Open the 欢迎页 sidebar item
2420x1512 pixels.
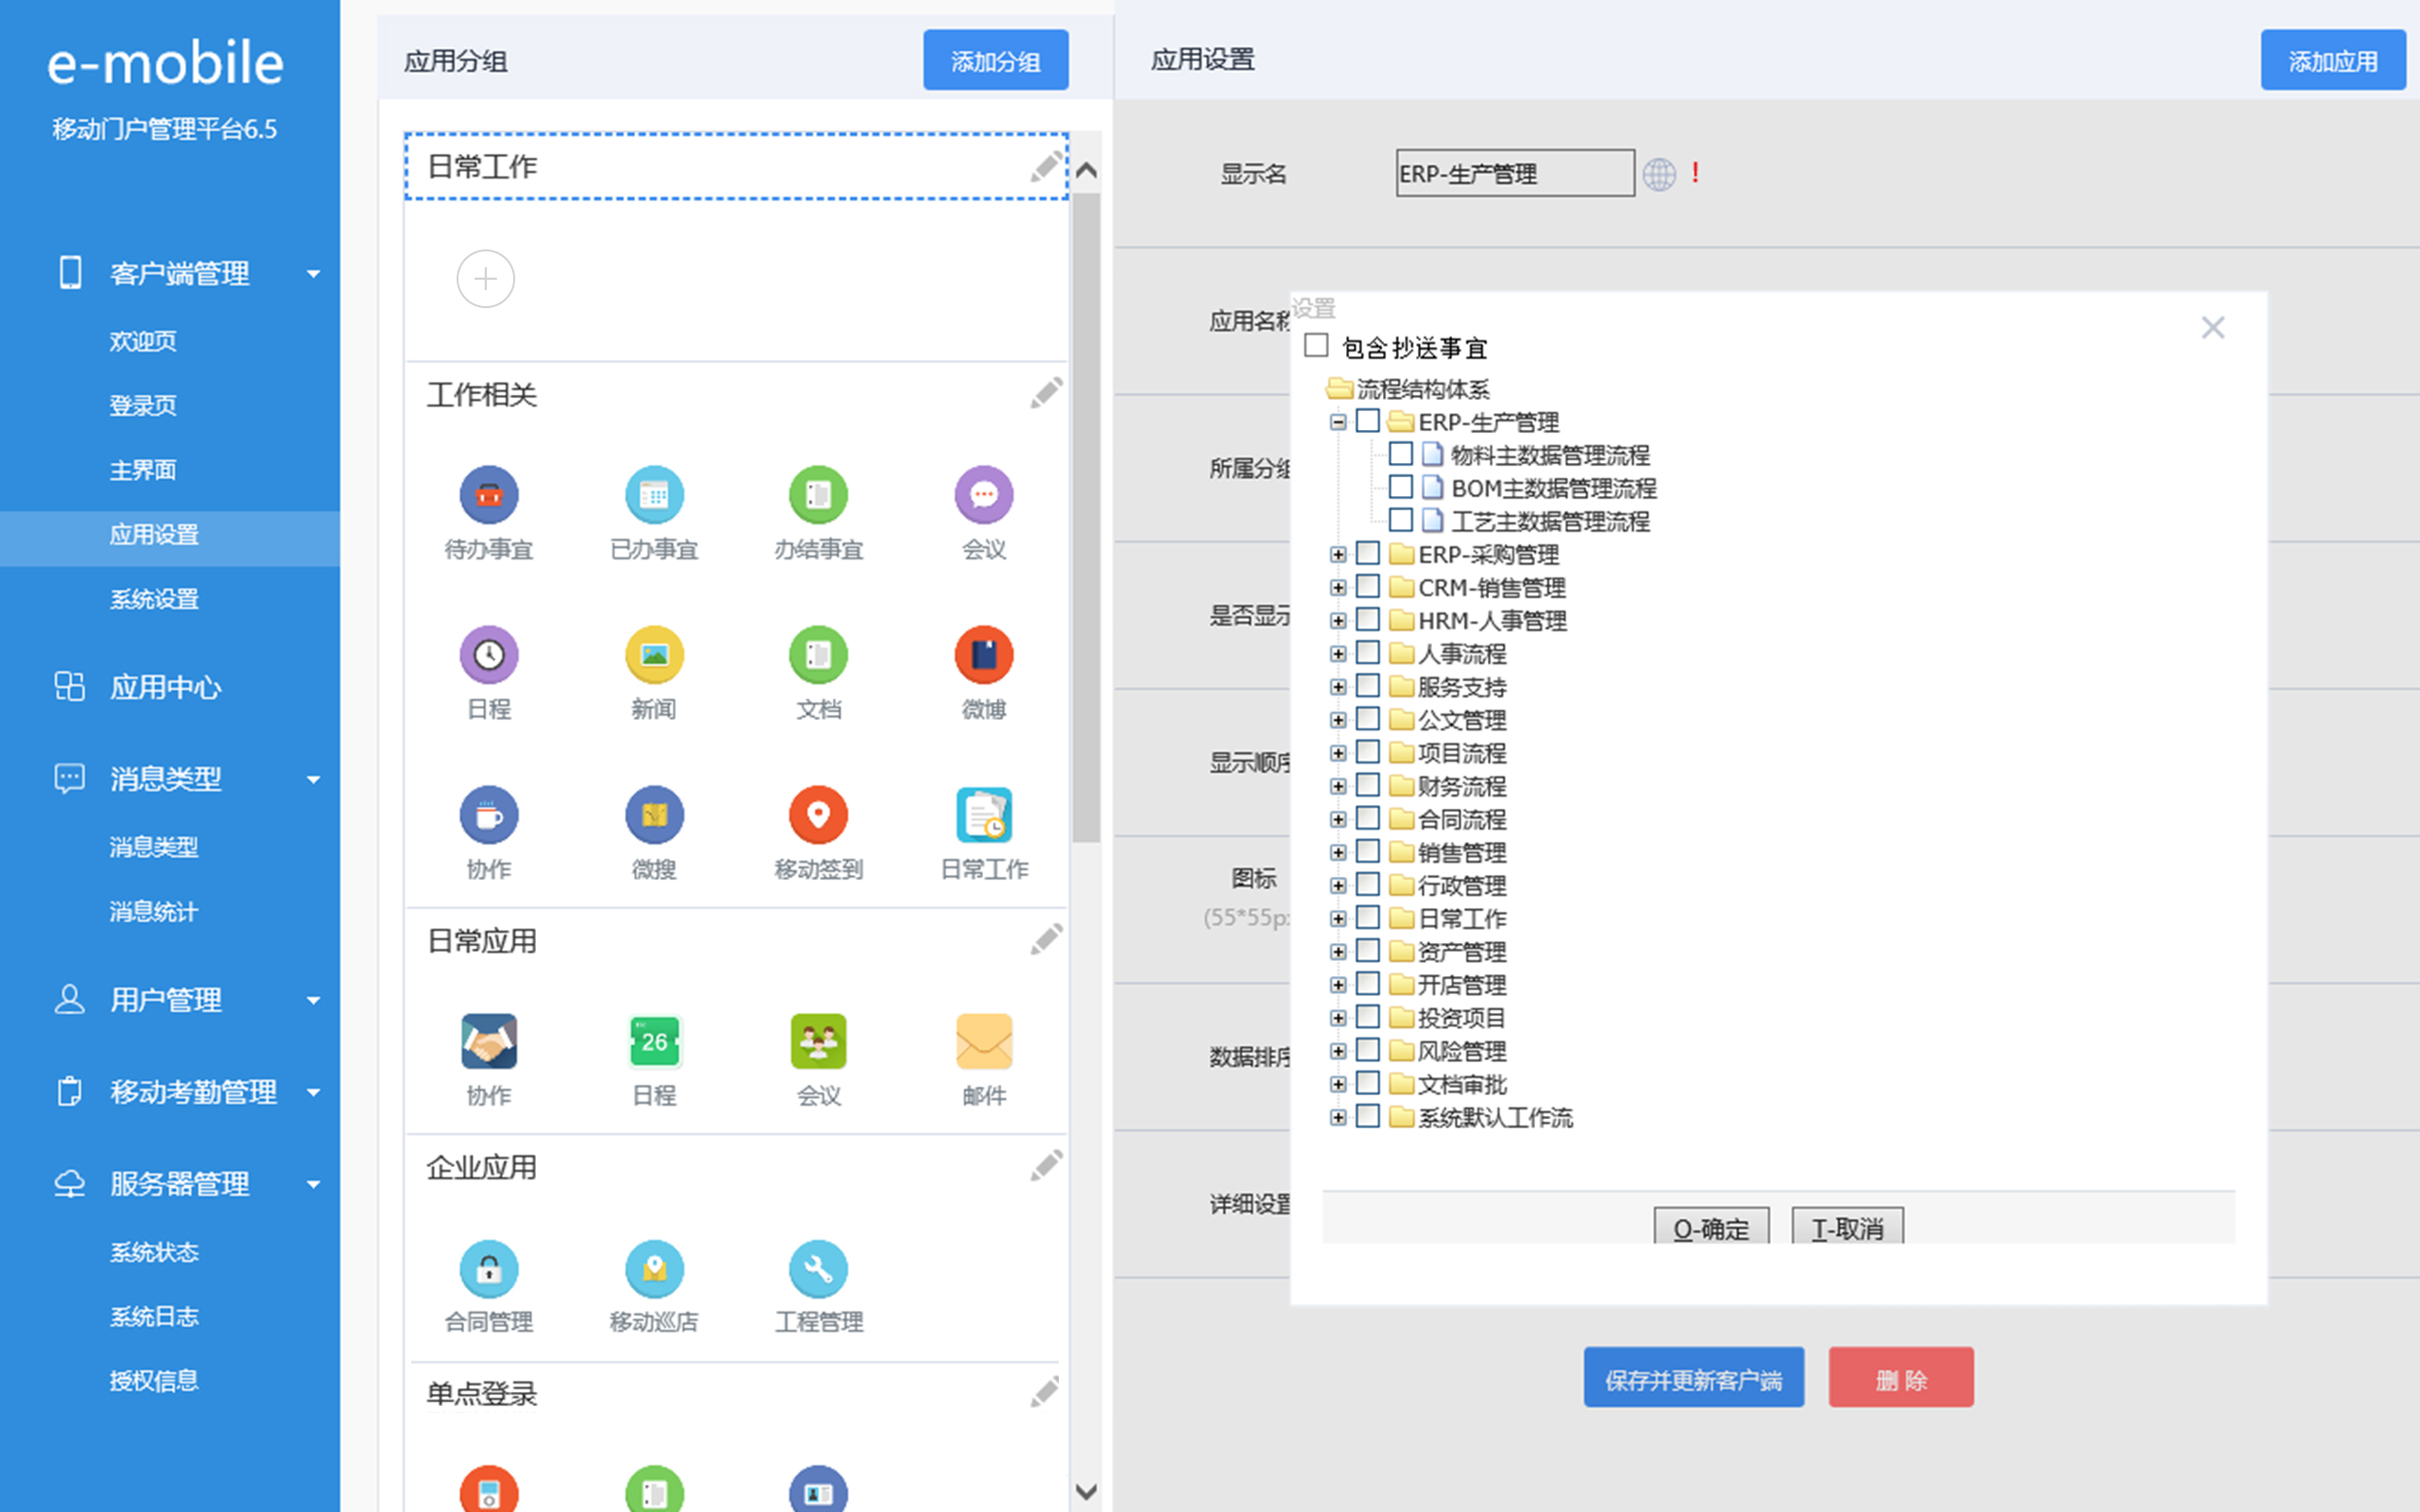click(143, 341)
